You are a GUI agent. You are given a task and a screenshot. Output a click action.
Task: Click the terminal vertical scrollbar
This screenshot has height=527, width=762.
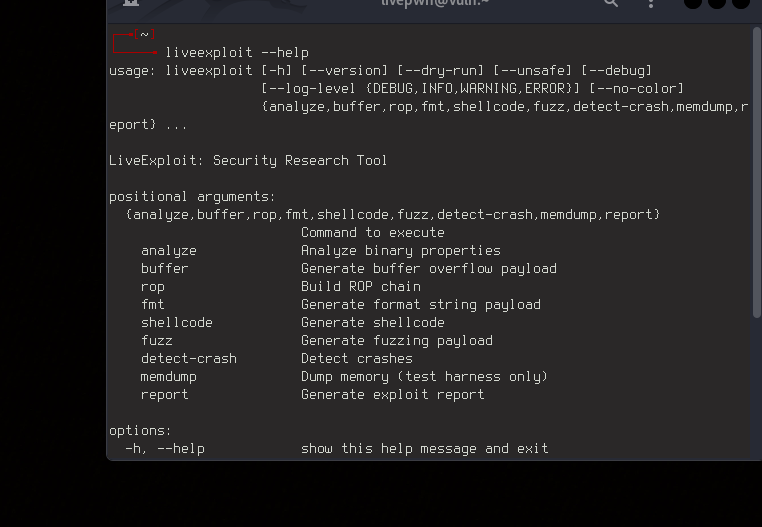(756, 170)
